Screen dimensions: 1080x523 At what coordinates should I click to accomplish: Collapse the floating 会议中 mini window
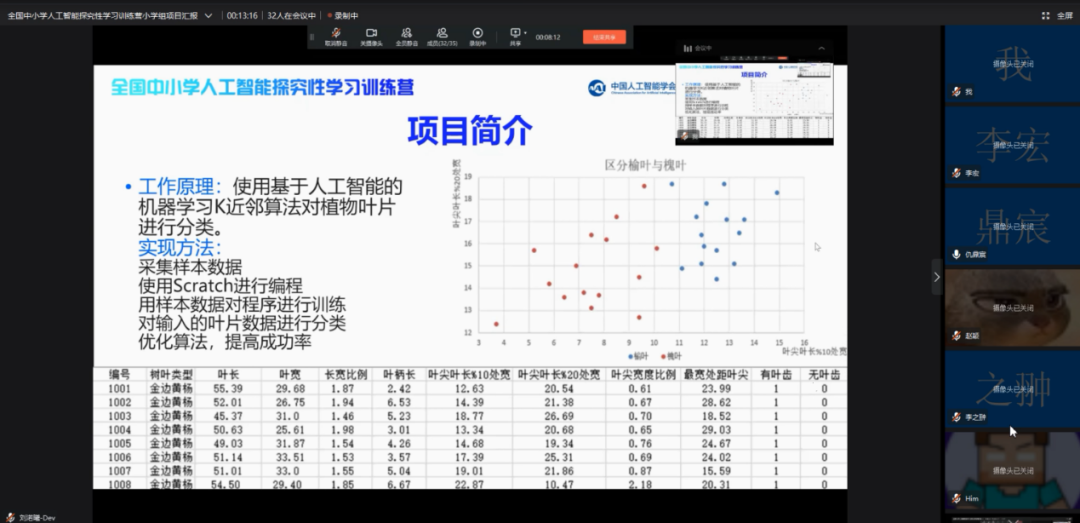(x=822, y=47)
